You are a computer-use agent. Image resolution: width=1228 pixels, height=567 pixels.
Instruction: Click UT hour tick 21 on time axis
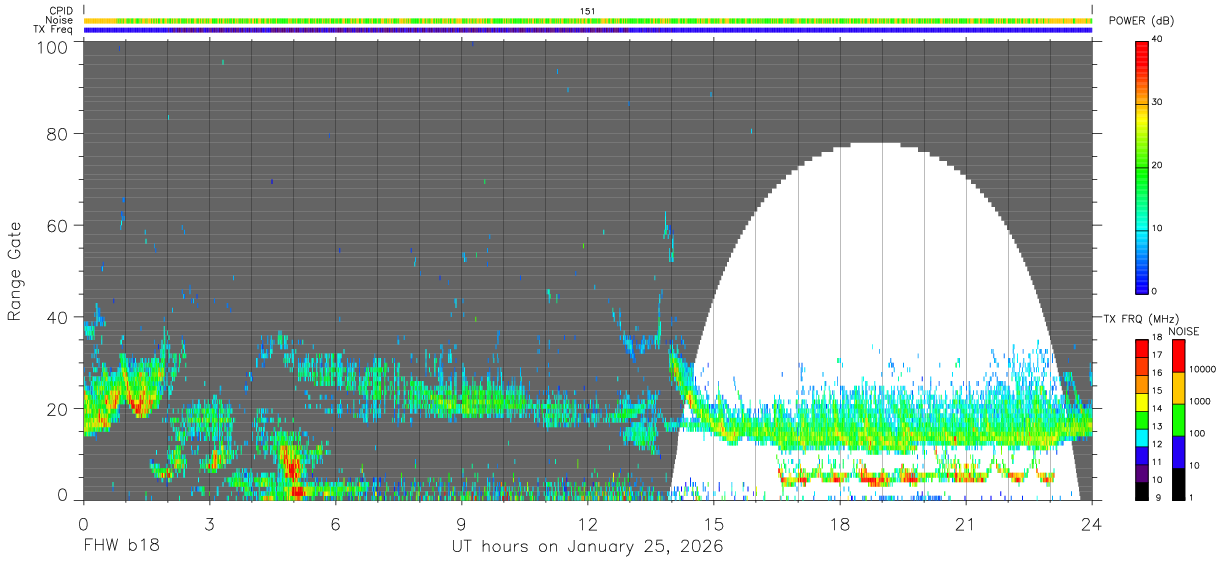[x=965, y=522]
